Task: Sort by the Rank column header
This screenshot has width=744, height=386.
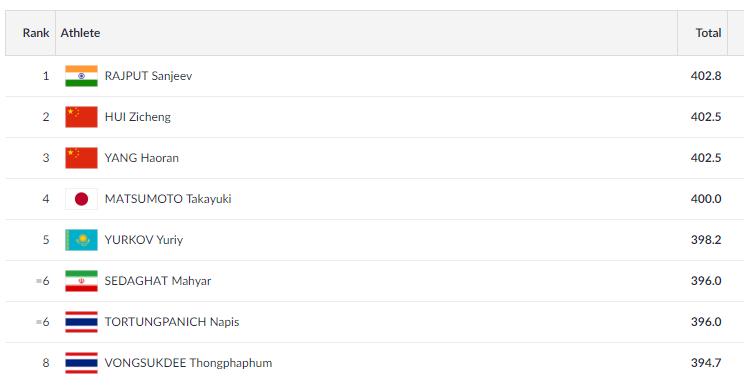Action: coord(36,33)
